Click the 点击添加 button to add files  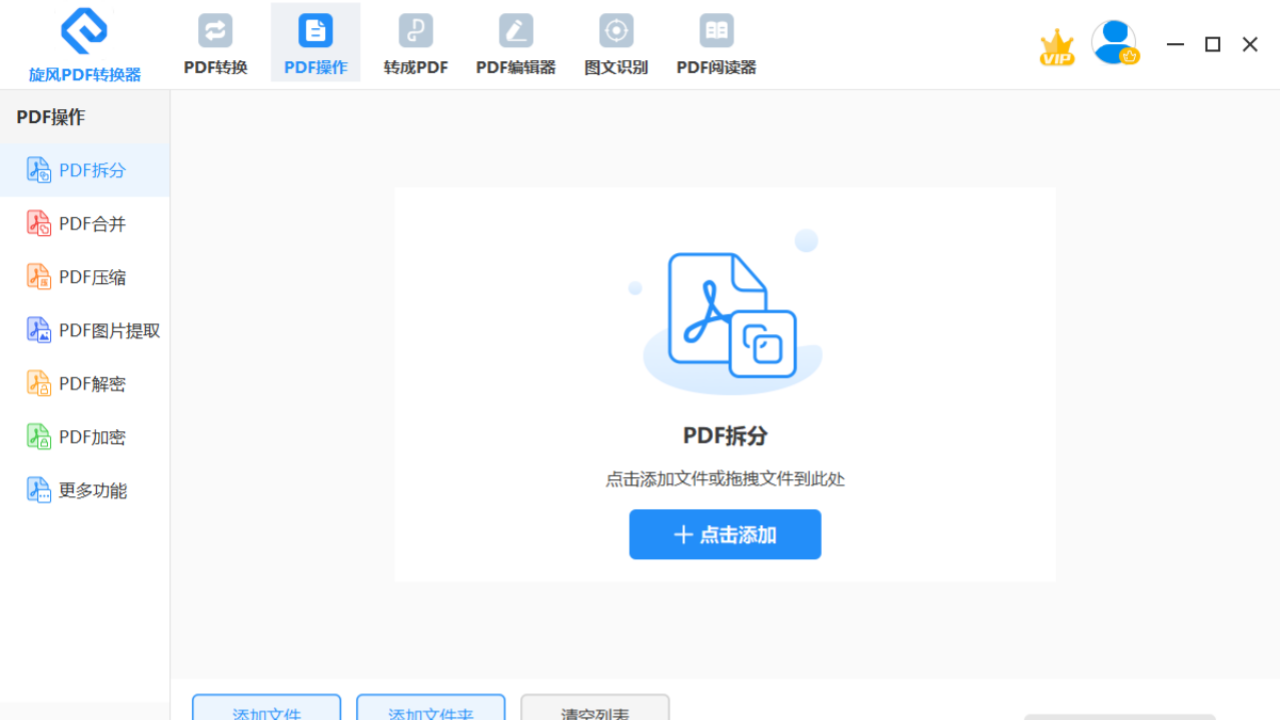724,534
